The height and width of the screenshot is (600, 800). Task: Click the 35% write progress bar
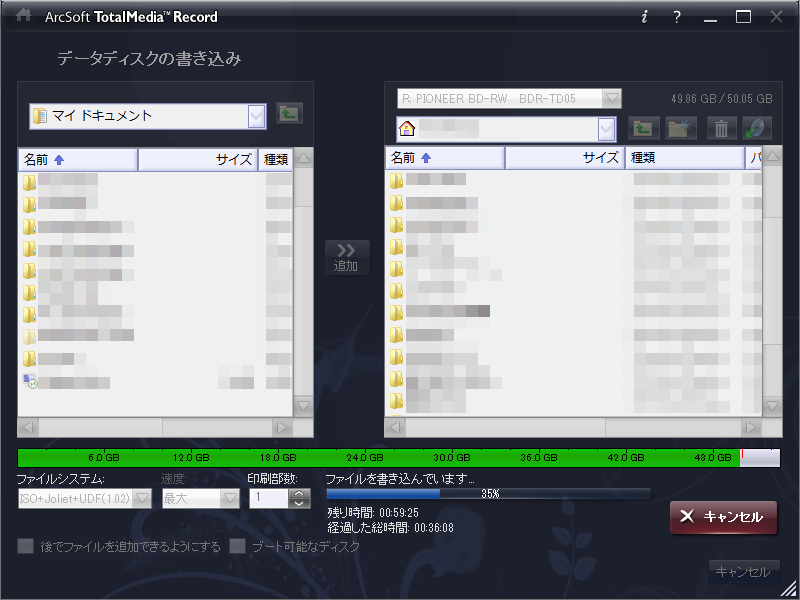489,493
